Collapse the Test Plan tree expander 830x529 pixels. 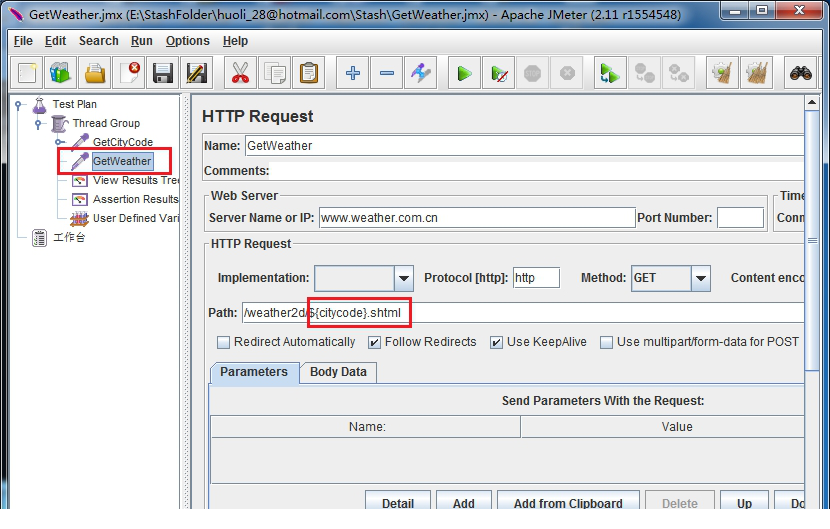(x=19, y=105)
